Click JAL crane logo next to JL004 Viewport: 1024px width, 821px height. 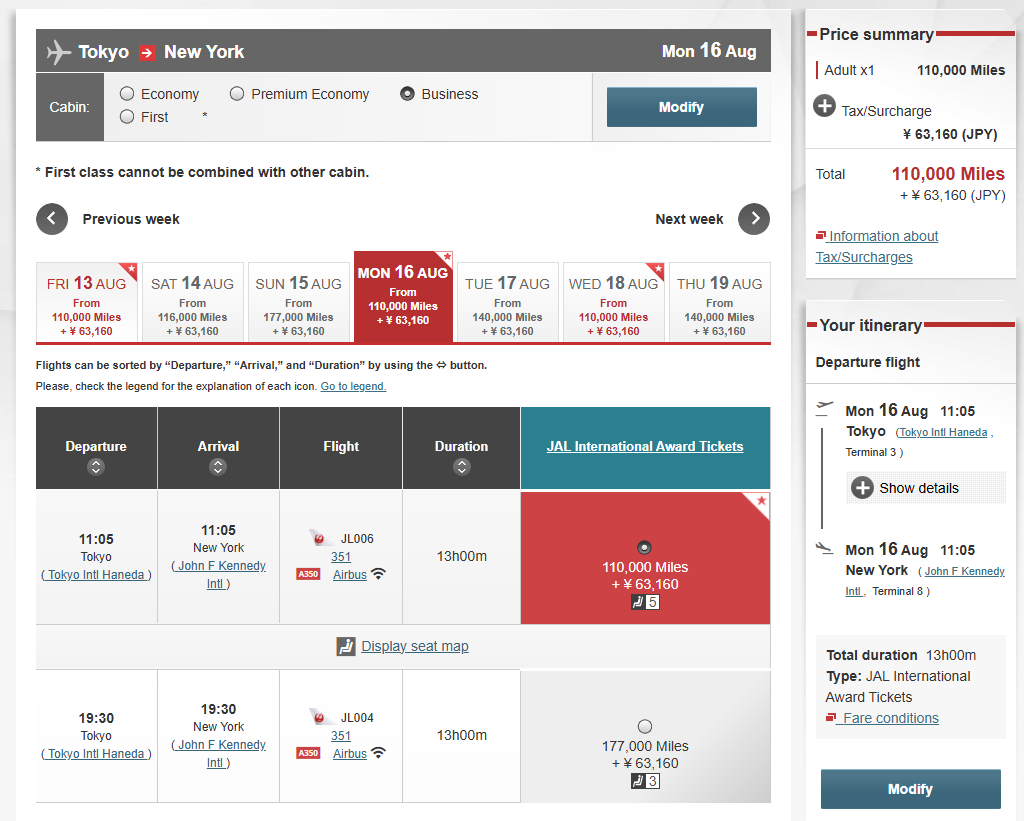point(320,717)
